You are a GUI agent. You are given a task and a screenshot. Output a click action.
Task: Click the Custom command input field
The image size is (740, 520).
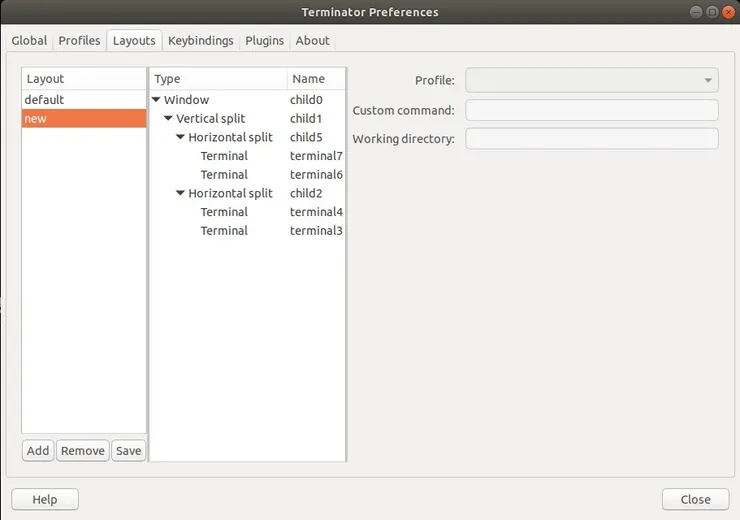pyautogui.click(x=592, y=110)
